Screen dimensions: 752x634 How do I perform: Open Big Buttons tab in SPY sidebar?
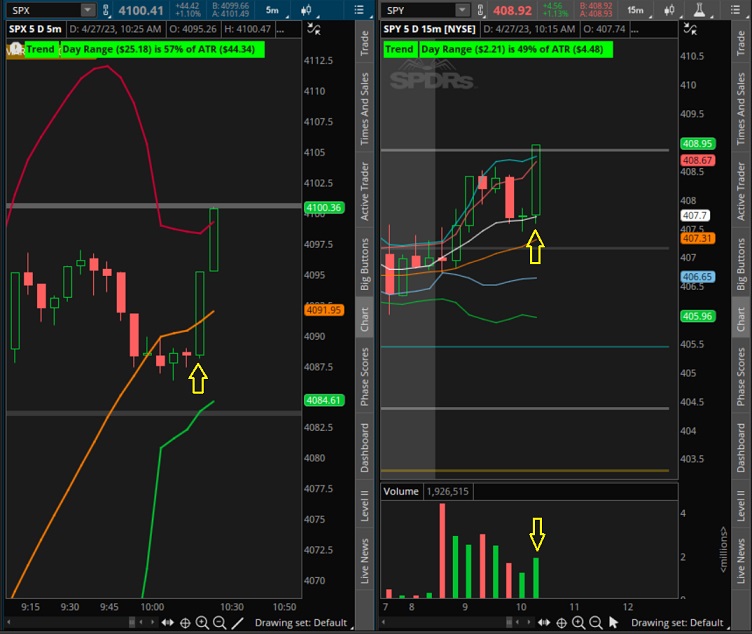(741, 264)
